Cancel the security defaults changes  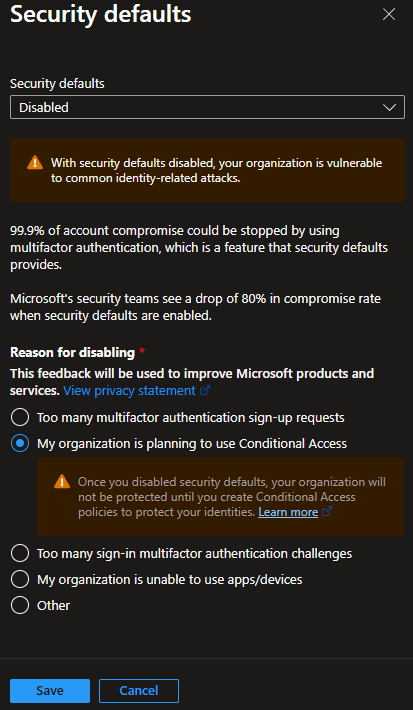coord(139,691)
